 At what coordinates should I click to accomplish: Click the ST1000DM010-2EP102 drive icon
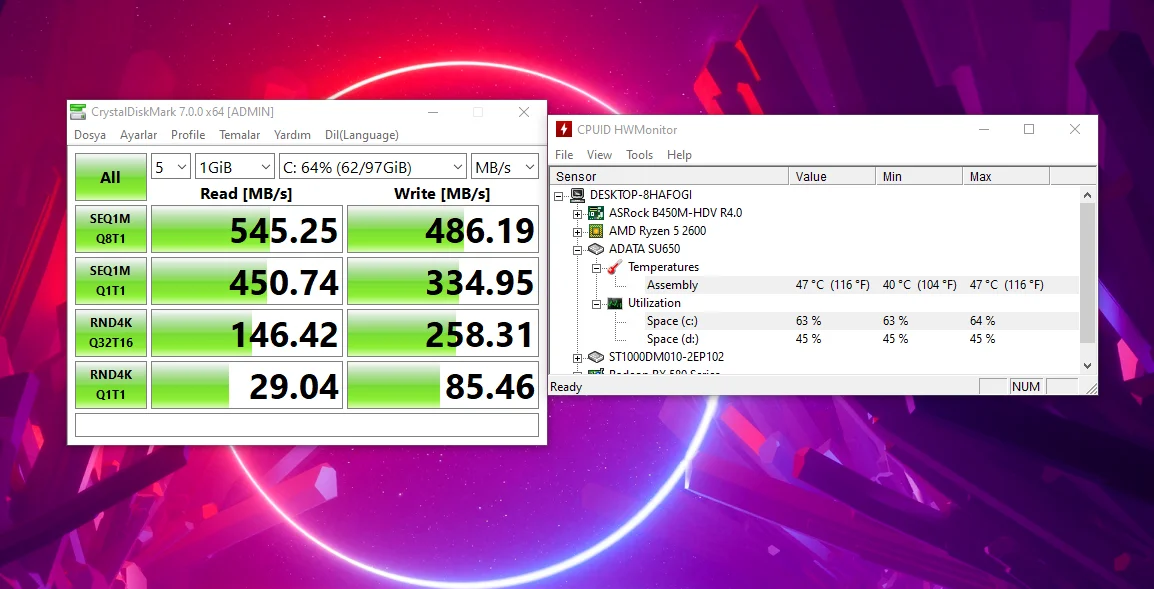(x=596, y=357)
